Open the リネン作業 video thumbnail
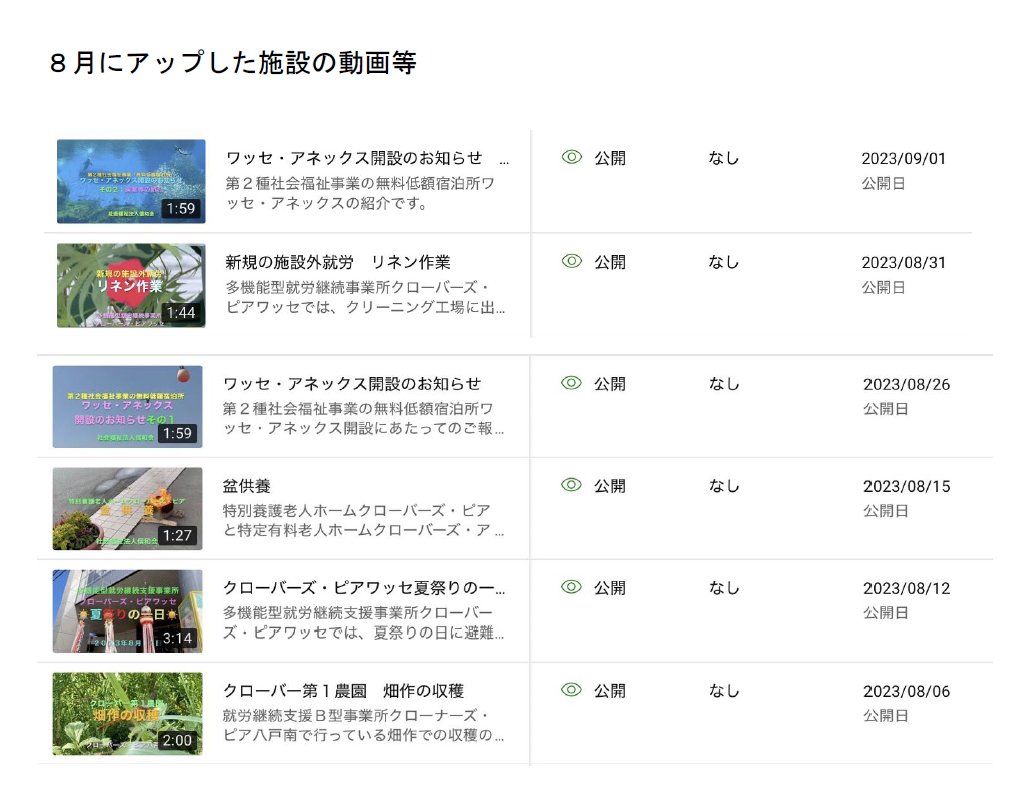 (x=131, y=286)
